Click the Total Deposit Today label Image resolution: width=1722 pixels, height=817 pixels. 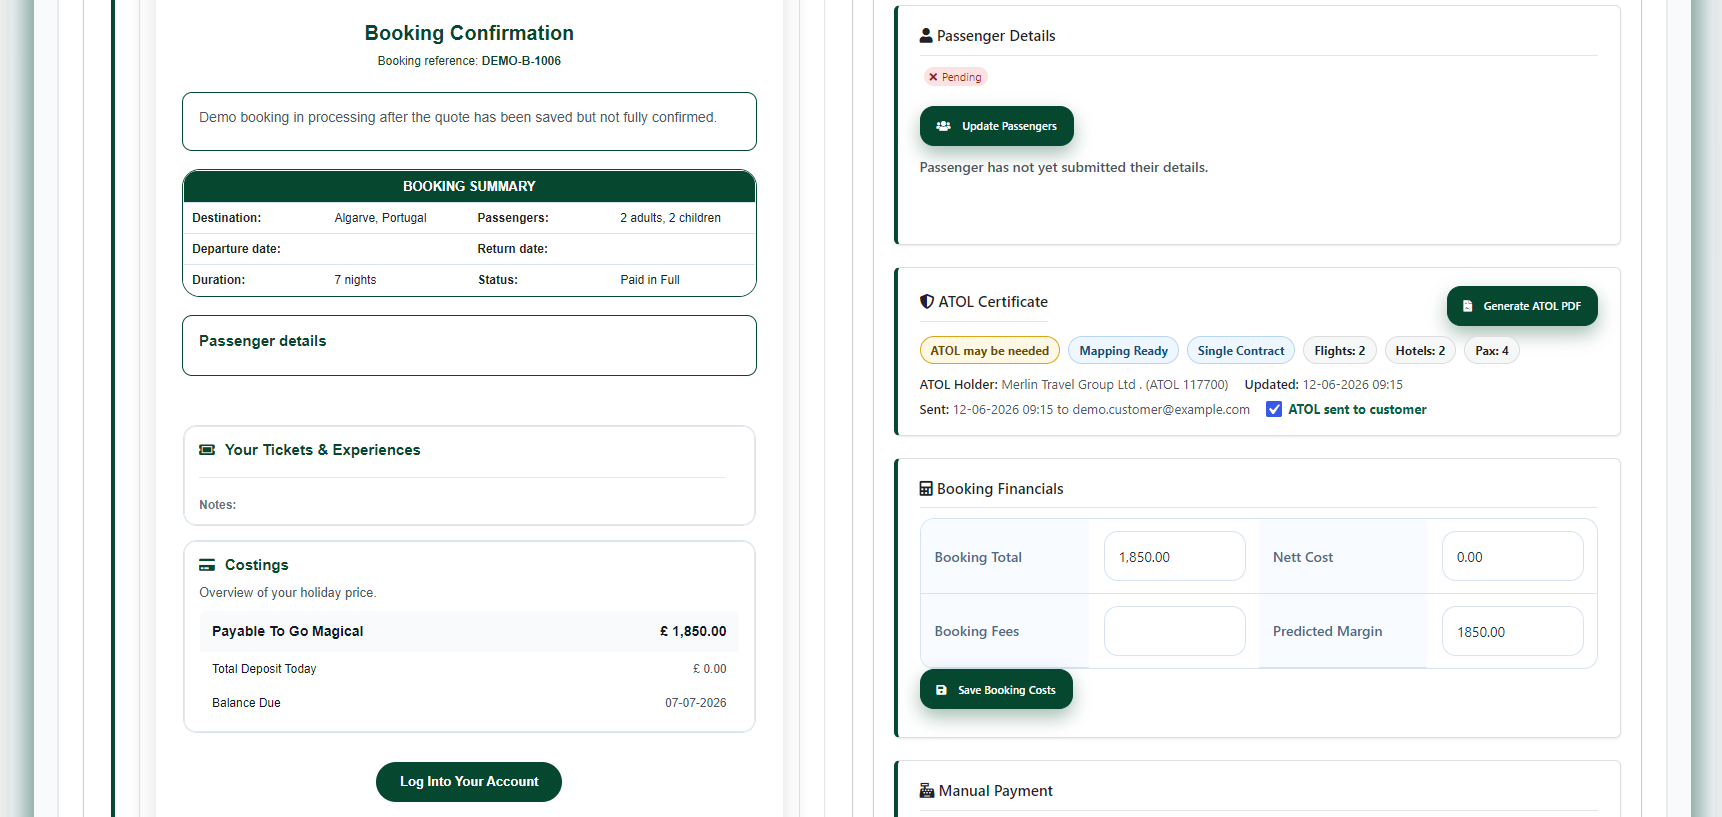point(264,669)
